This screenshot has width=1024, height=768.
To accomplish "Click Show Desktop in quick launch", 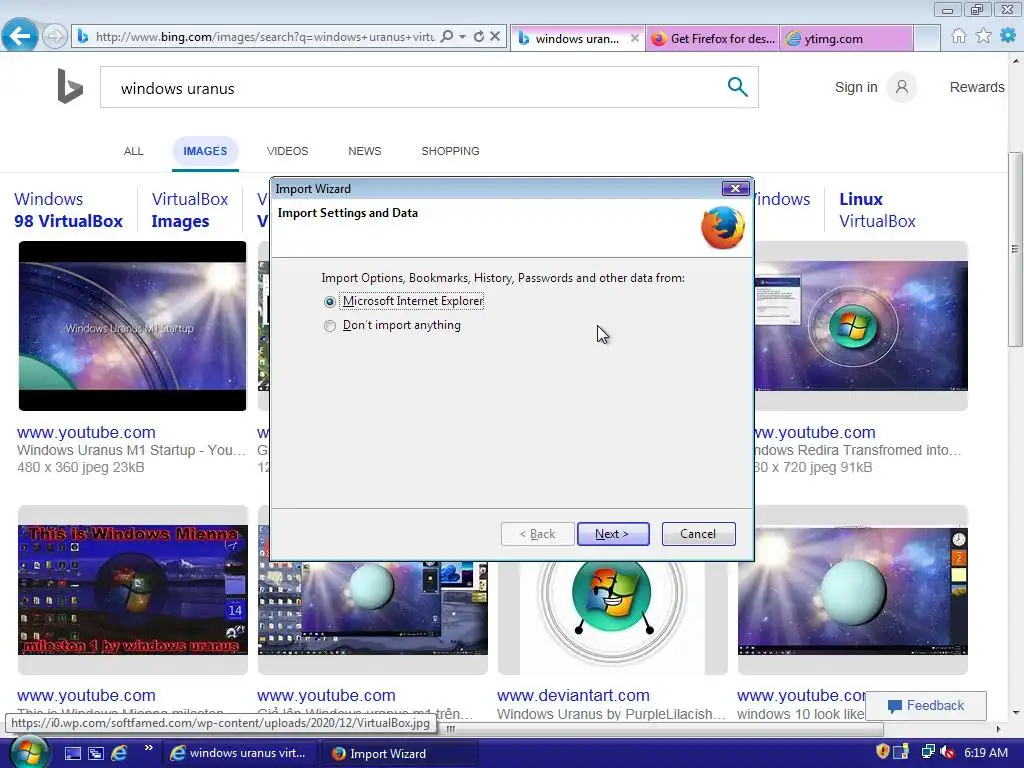I will (x=73, y=754).
